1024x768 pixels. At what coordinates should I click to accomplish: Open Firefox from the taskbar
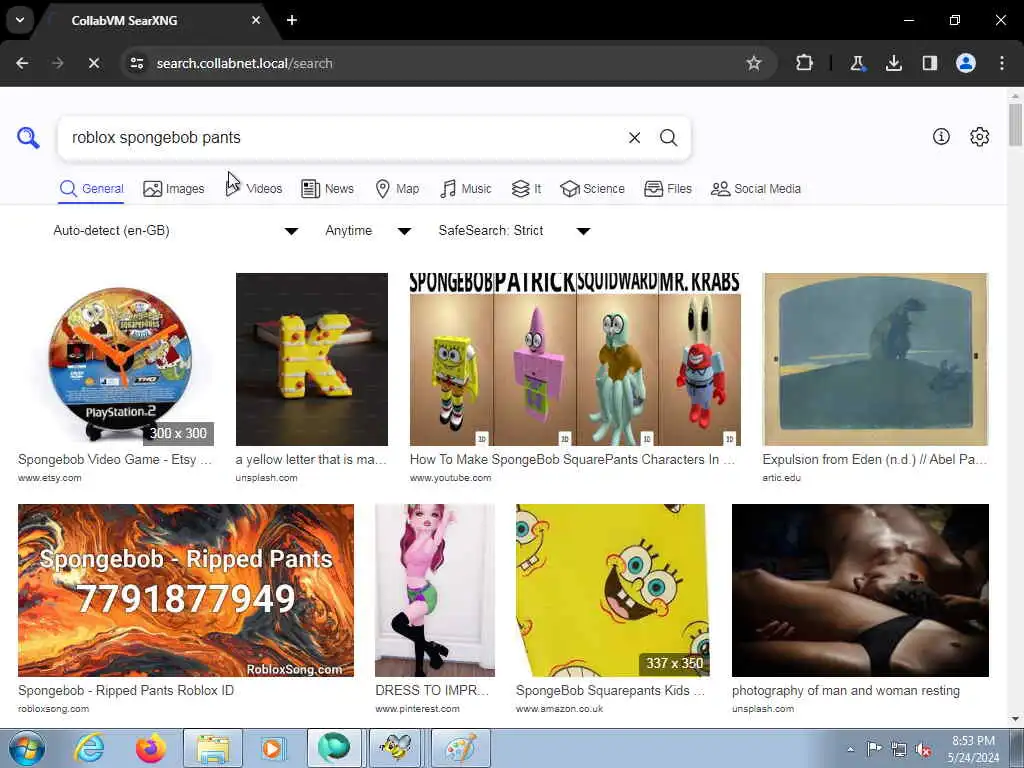150,748
